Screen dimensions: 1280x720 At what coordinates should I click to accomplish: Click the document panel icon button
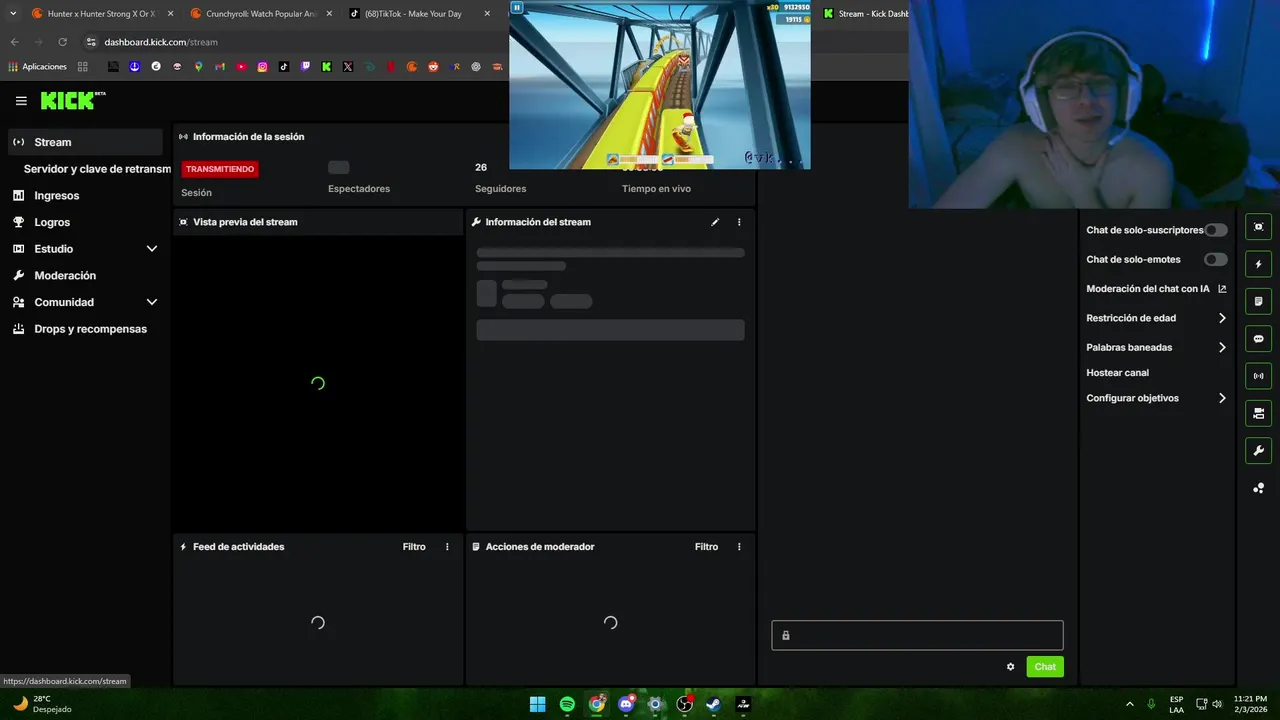(x=1258, y=301)
